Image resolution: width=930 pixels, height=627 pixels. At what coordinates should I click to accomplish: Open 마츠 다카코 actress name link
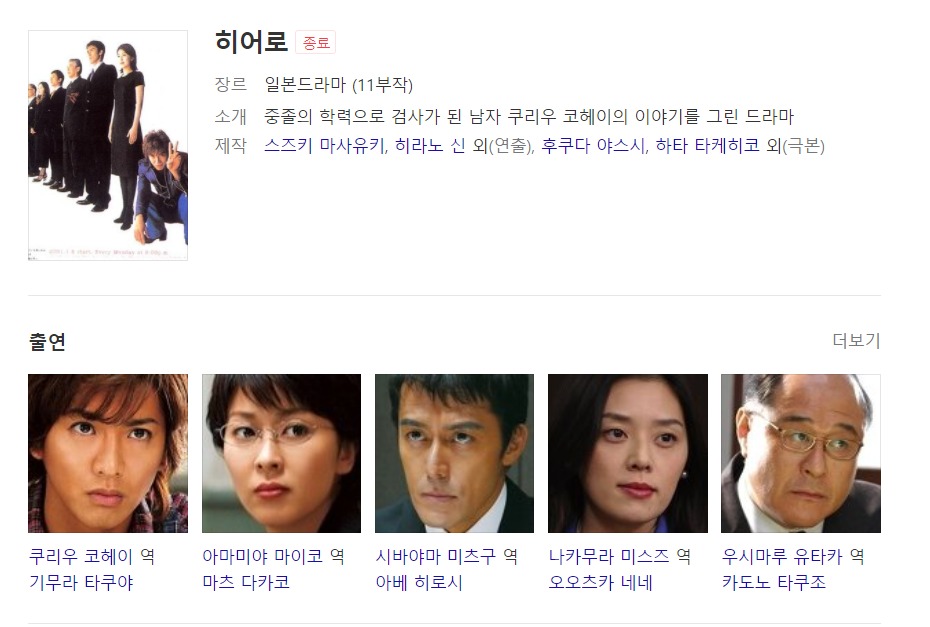pyautogui.click(x=246, y=583)
